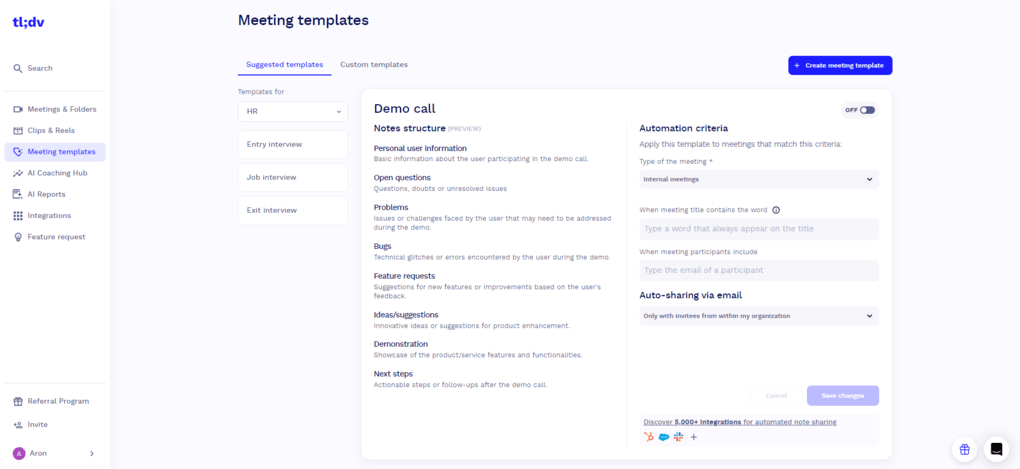Click the HubSpot integration icon
Viewport: 1020px width, 469px height.
649,437
